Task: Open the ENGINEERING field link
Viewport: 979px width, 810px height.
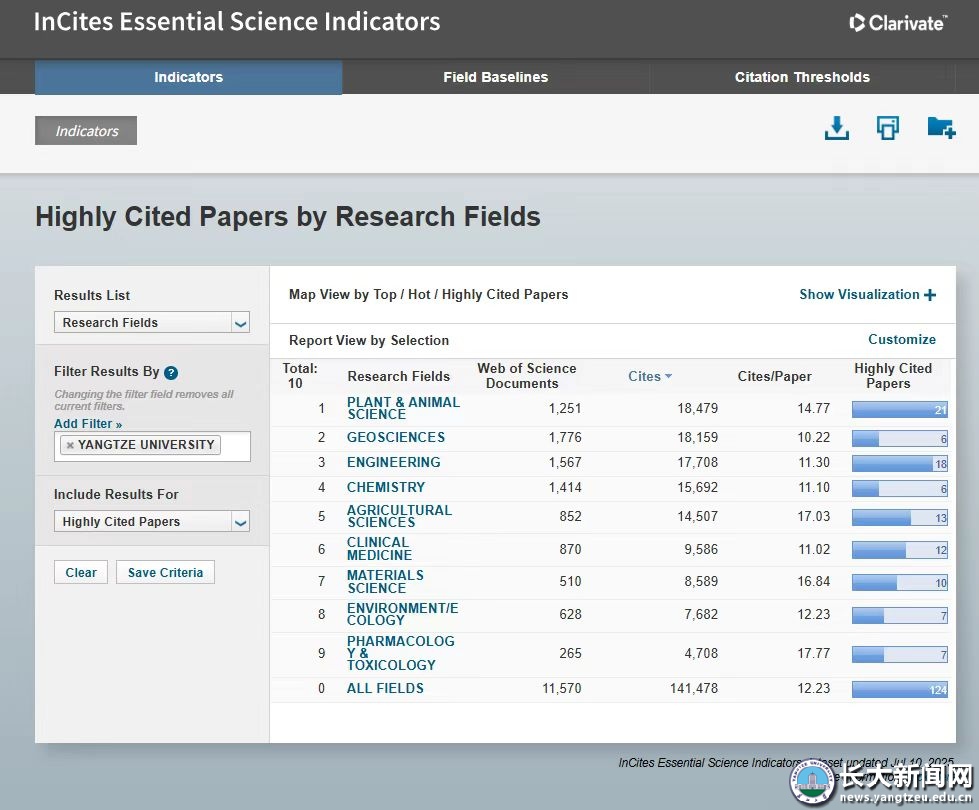Action: pyautogui.click(x=394, y=462)
